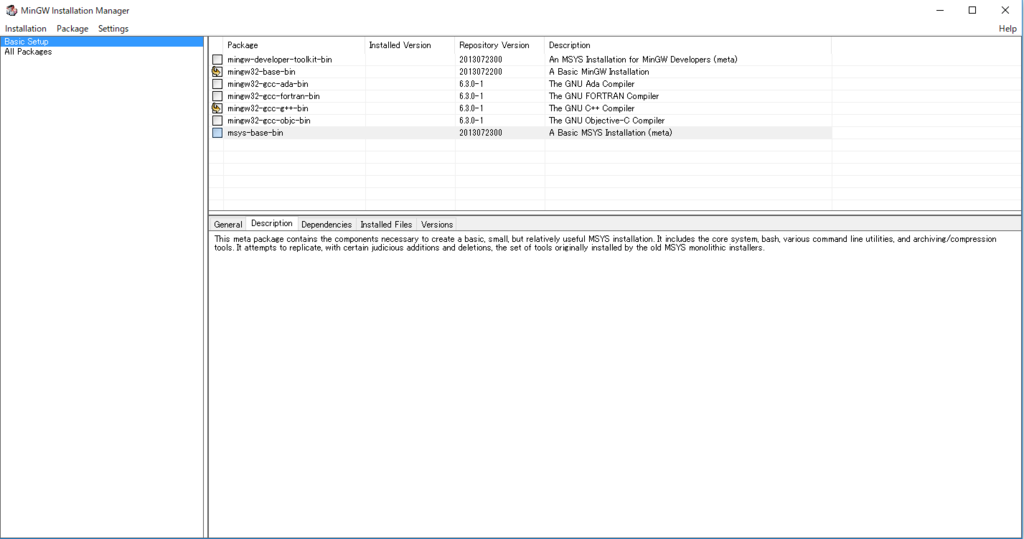The image size is (1024, 539).
Task: Select the mingw-developer-toolkit-bin package name
Action: tap(280, 59)
